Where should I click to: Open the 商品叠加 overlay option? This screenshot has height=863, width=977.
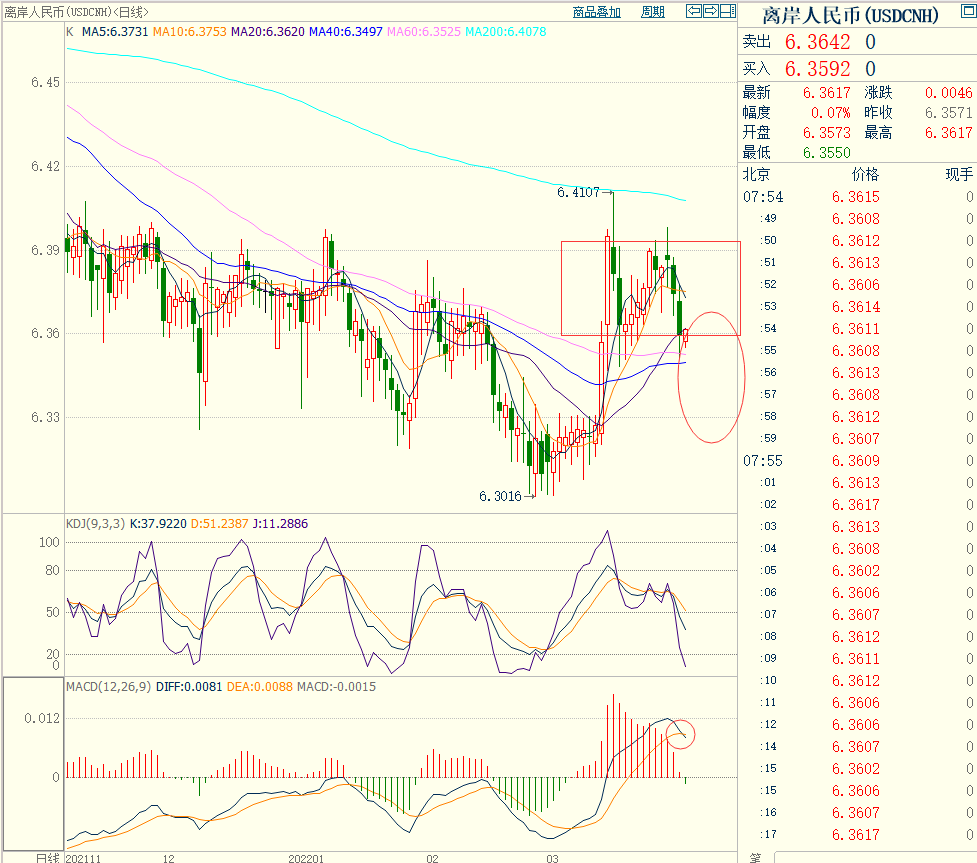pyautogui.click(x=596, y=12)
